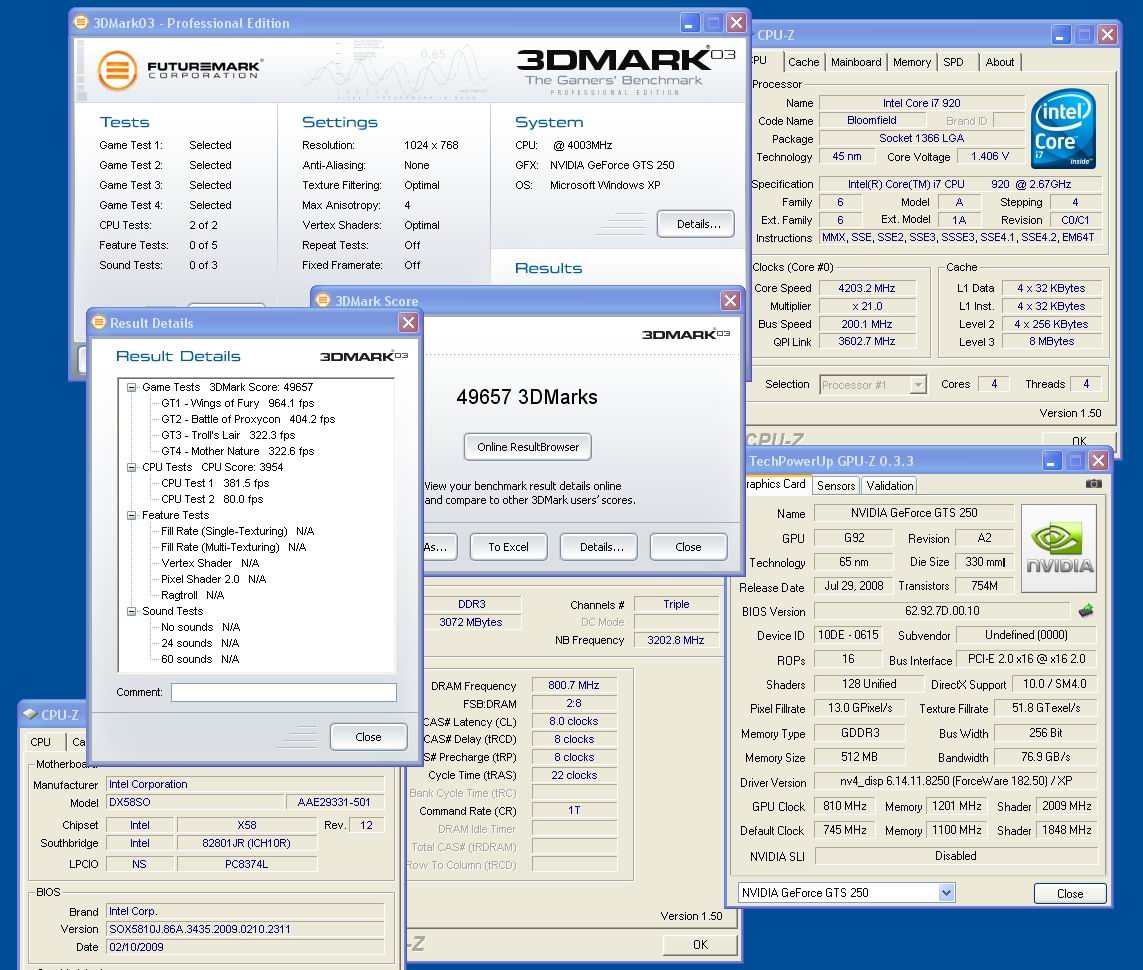The width and height of the screenshot is (1143, 970).
Task: Click Close button in Result Details window
Action: 368,737
